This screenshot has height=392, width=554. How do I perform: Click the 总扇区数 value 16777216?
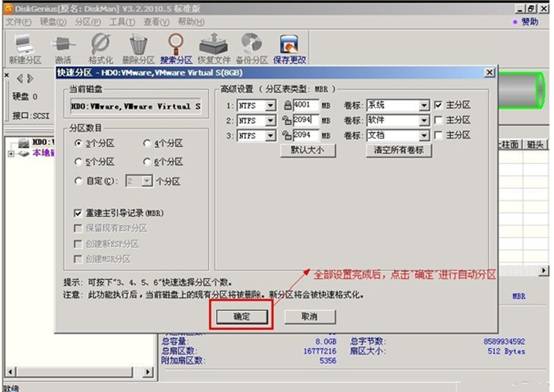point(320,351)
